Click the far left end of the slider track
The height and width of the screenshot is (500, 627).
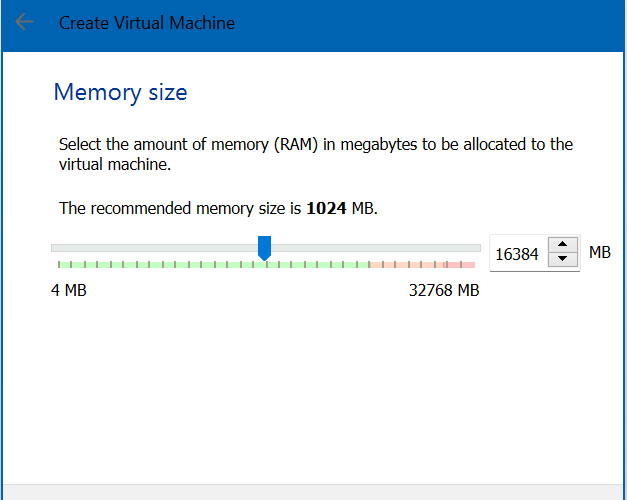54,247
